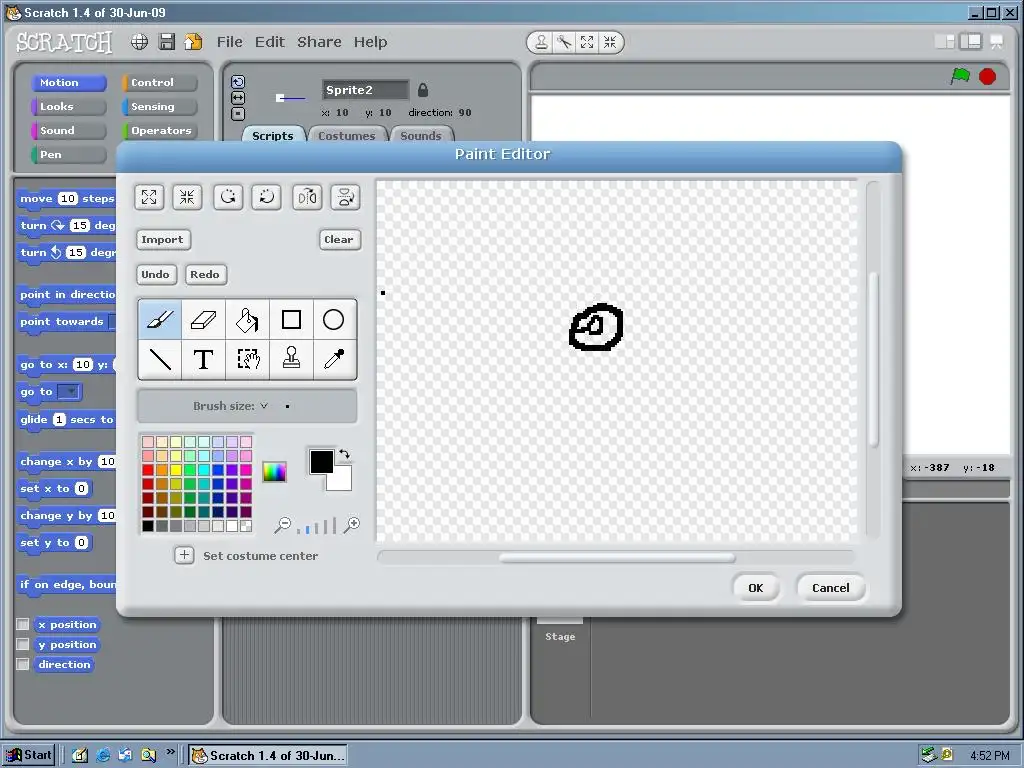Confirm the Paint Editor with OK
This screenshot has height=768, width=1024.
tap(756, 588)
